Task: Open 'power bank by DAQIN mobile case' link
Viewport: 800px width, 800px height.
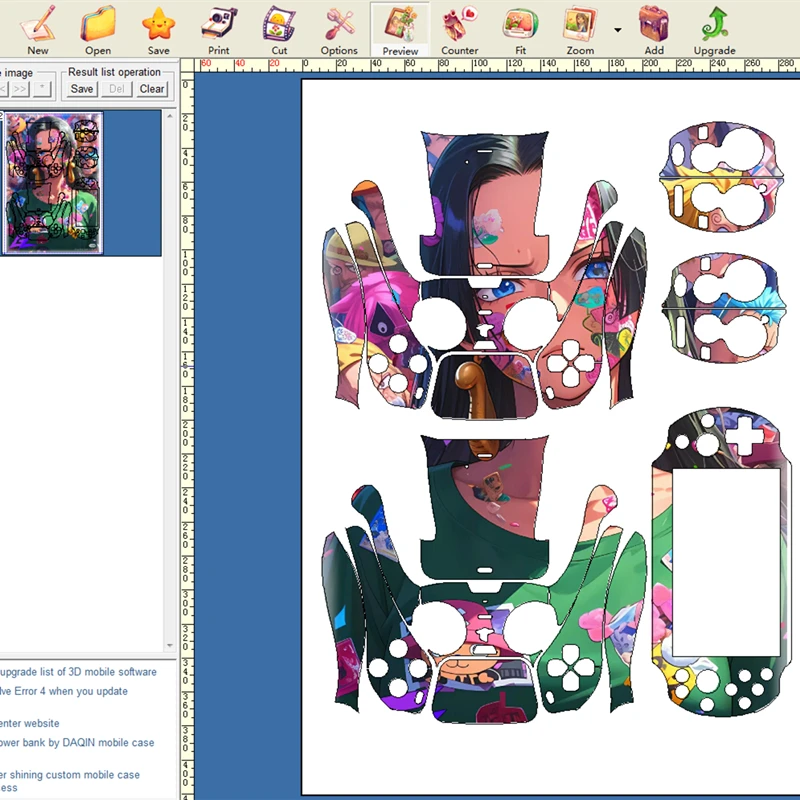Action: pos(77,743)
